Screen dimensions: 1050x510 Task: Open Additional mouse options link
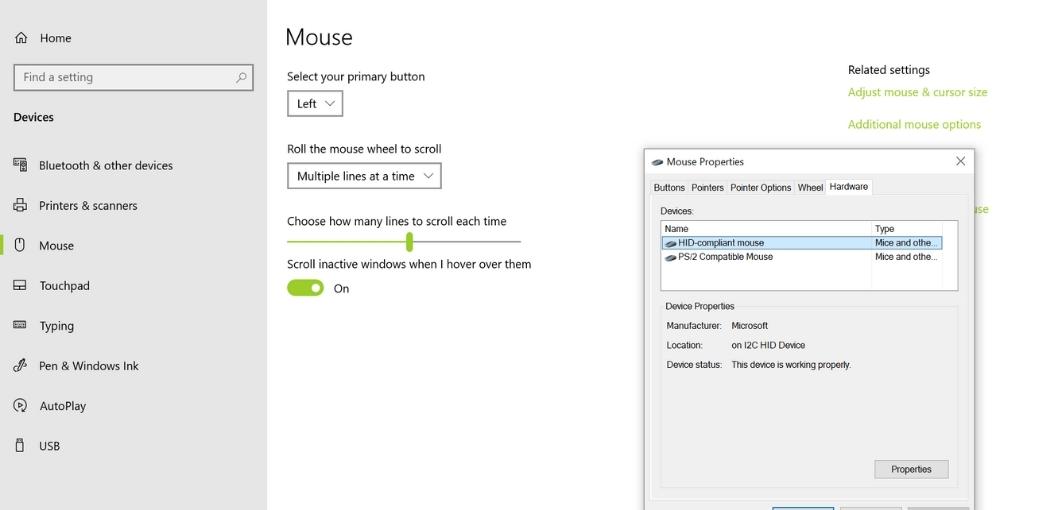tap(914, 124)
